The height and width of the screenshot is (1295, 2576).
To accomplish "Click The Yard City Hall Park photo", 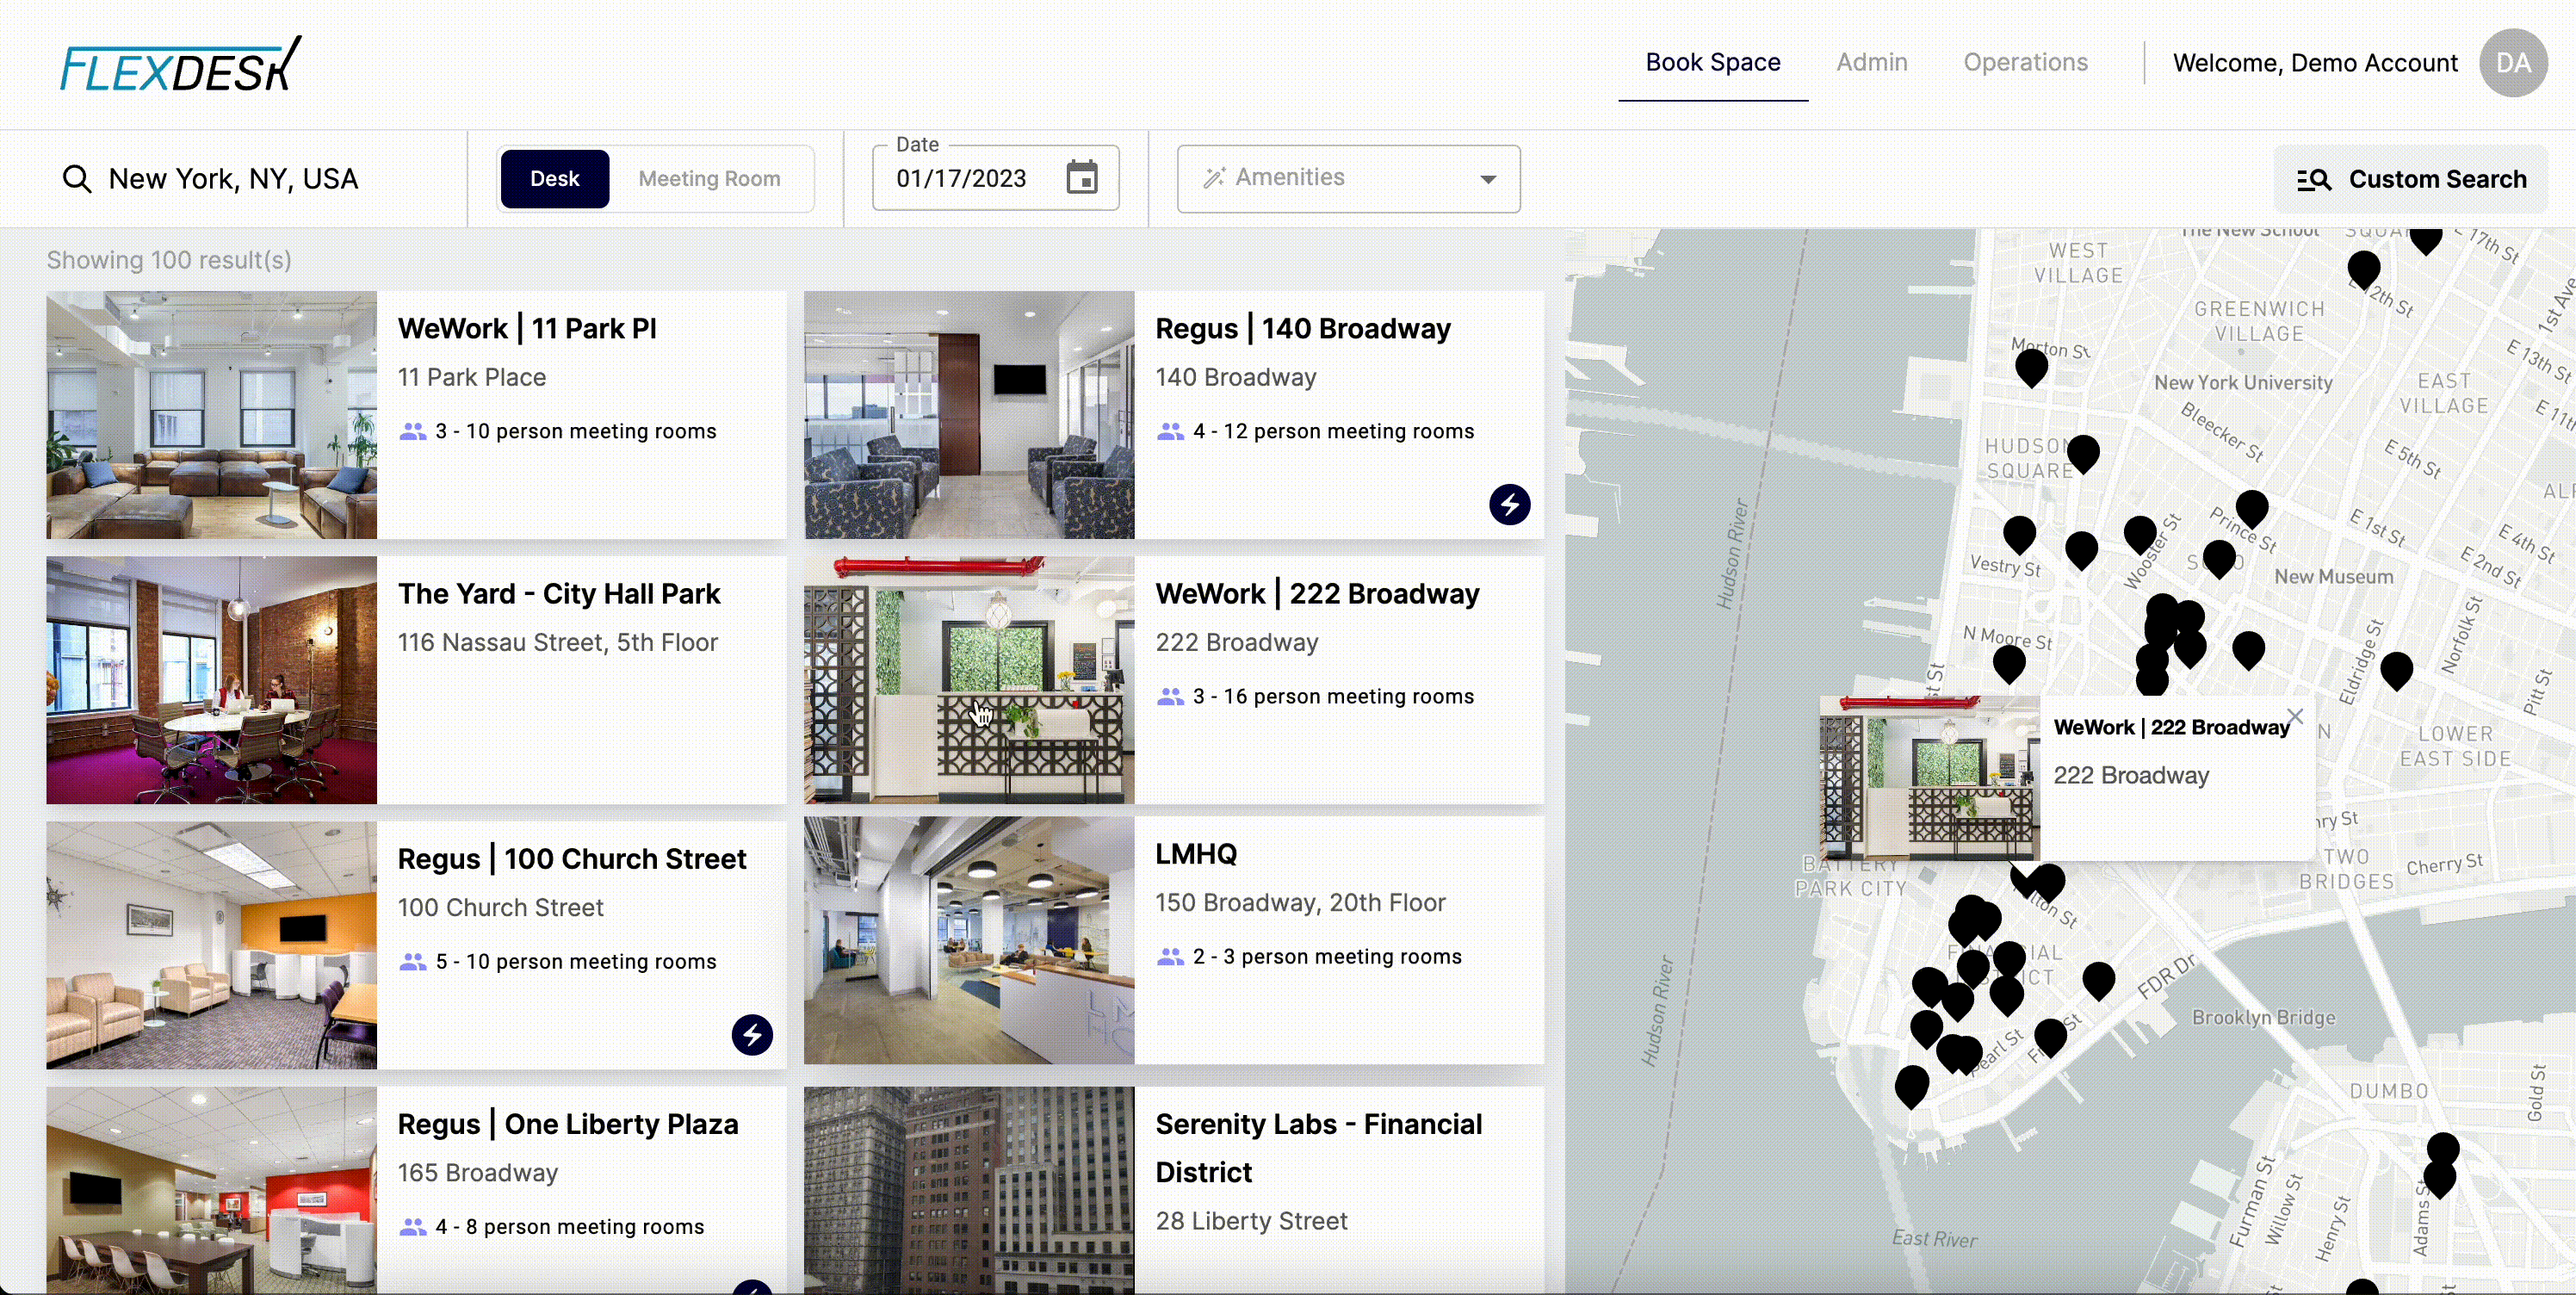I will [x=211, y=680].
